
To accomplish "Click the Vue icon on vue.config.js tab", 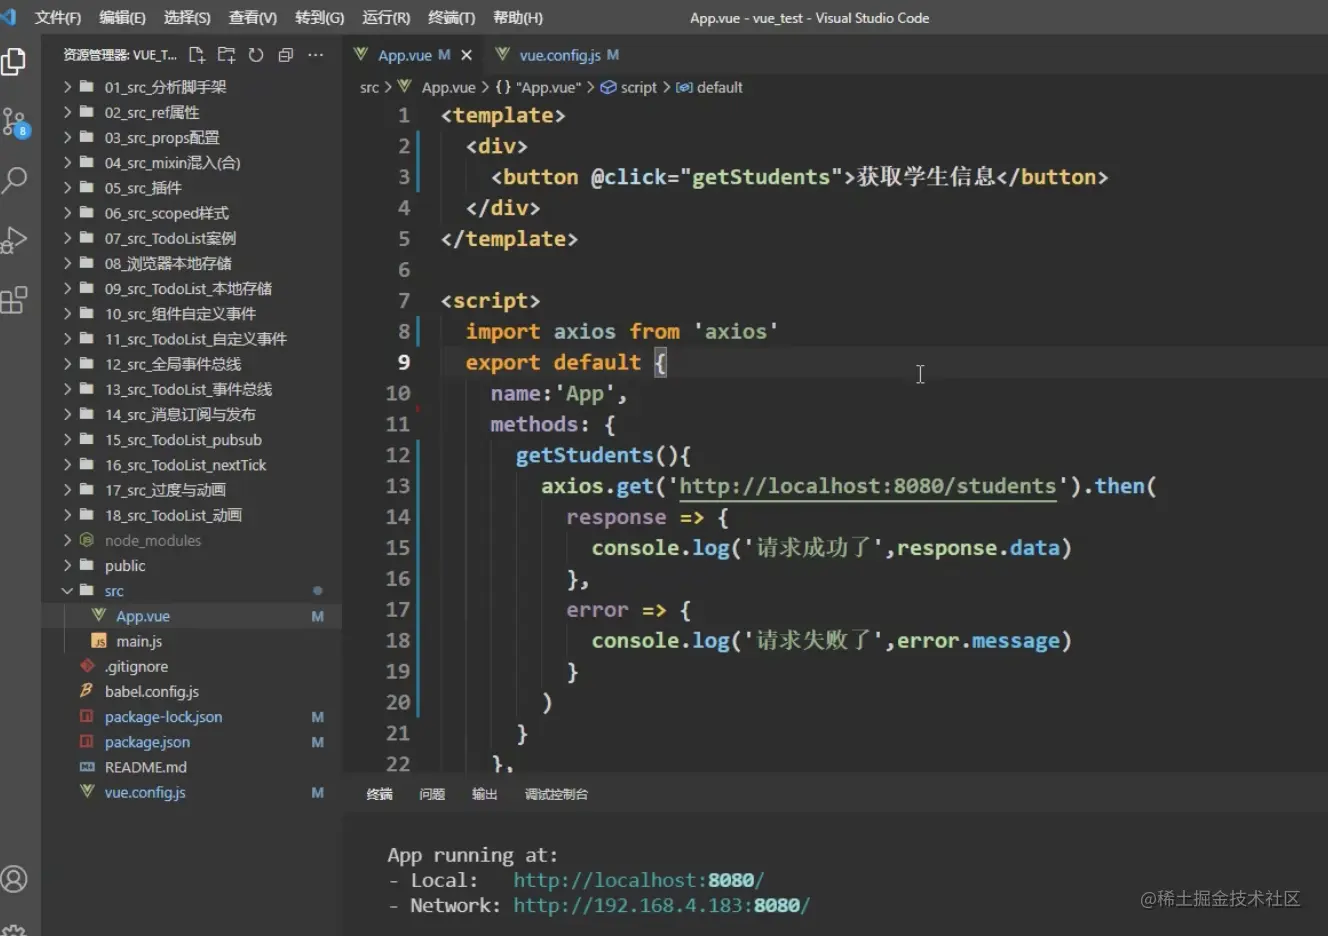I will pyautogui.click(x=502, y=54).
